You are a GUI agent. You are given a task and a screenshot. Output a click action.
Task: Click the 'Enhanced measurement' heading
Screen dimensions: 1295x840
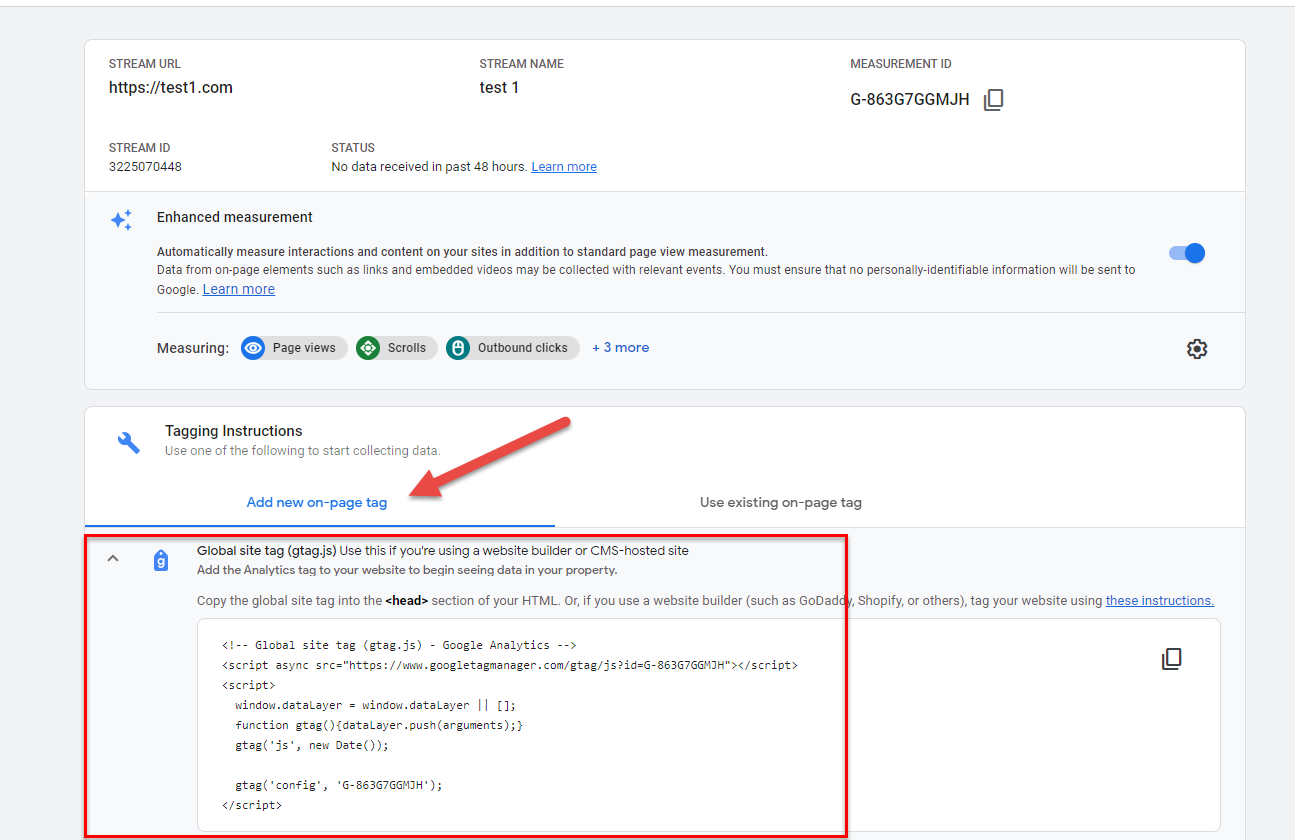pyautogui.click(x=235, y=217)
